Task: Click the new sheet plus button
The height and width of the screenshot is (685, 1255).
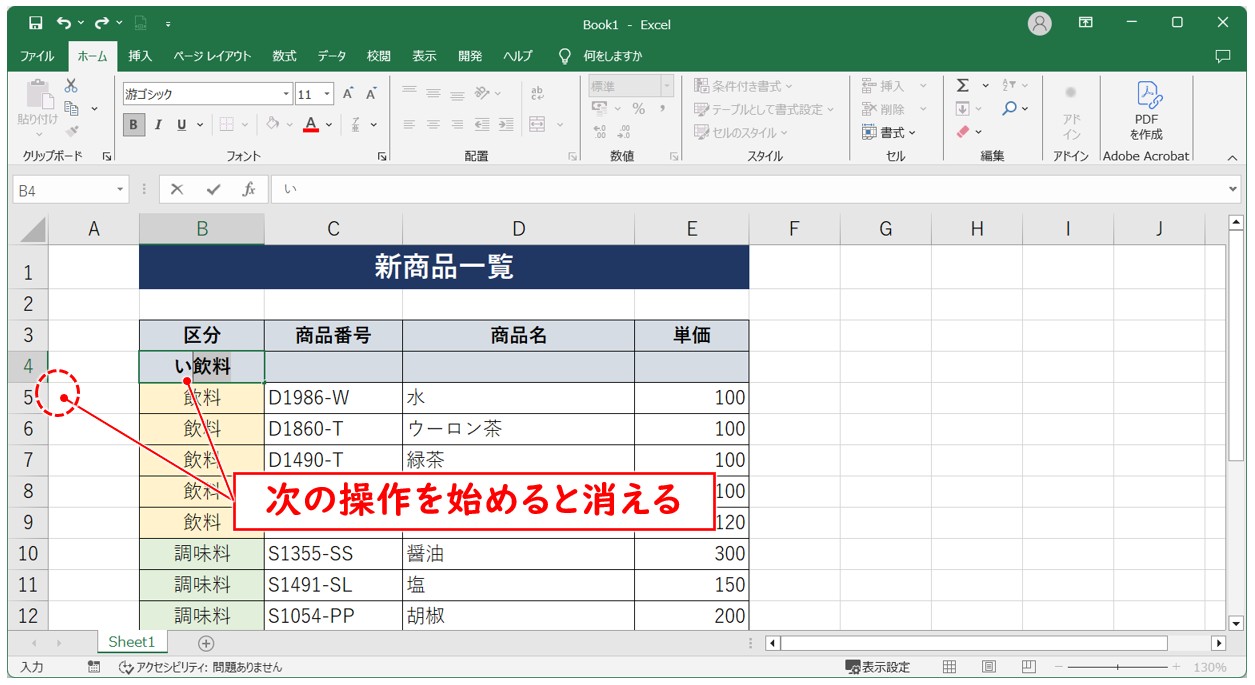Action: tap(205, 643)
